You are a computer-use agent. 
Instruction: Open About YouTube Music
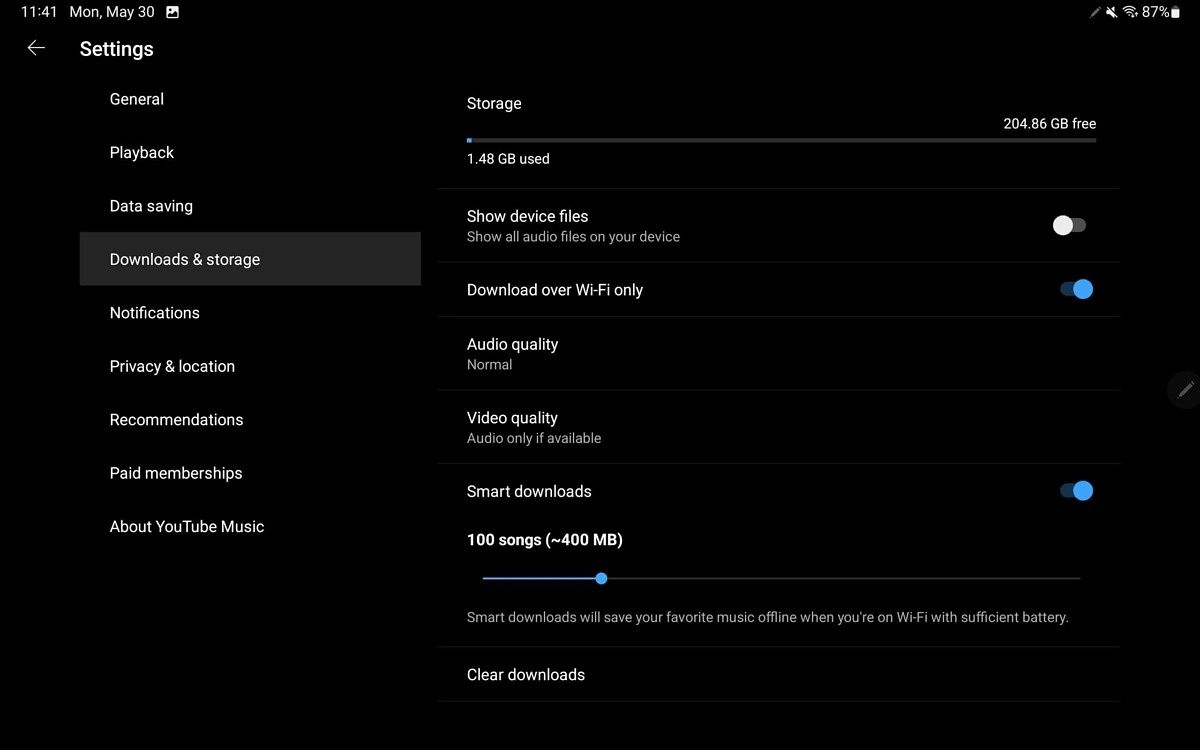click(x=186, y=526)
